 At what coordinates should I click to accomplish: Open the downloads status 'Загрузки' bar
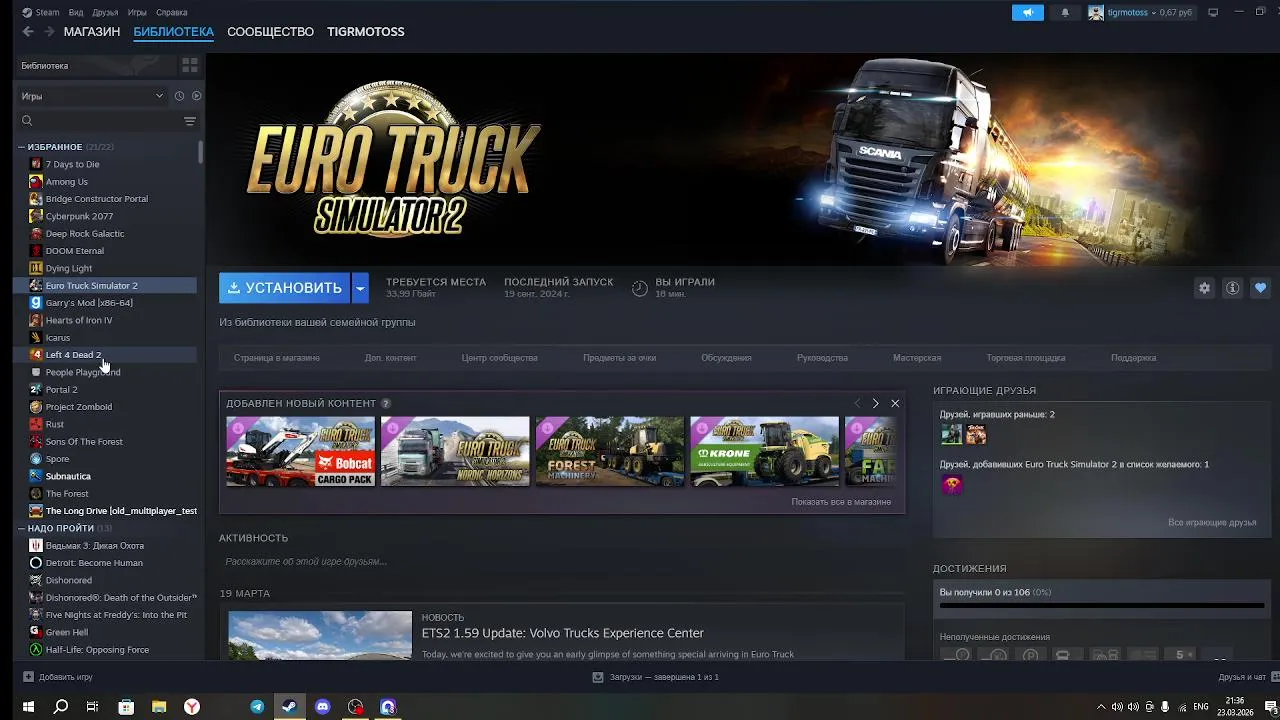[655, 677]
